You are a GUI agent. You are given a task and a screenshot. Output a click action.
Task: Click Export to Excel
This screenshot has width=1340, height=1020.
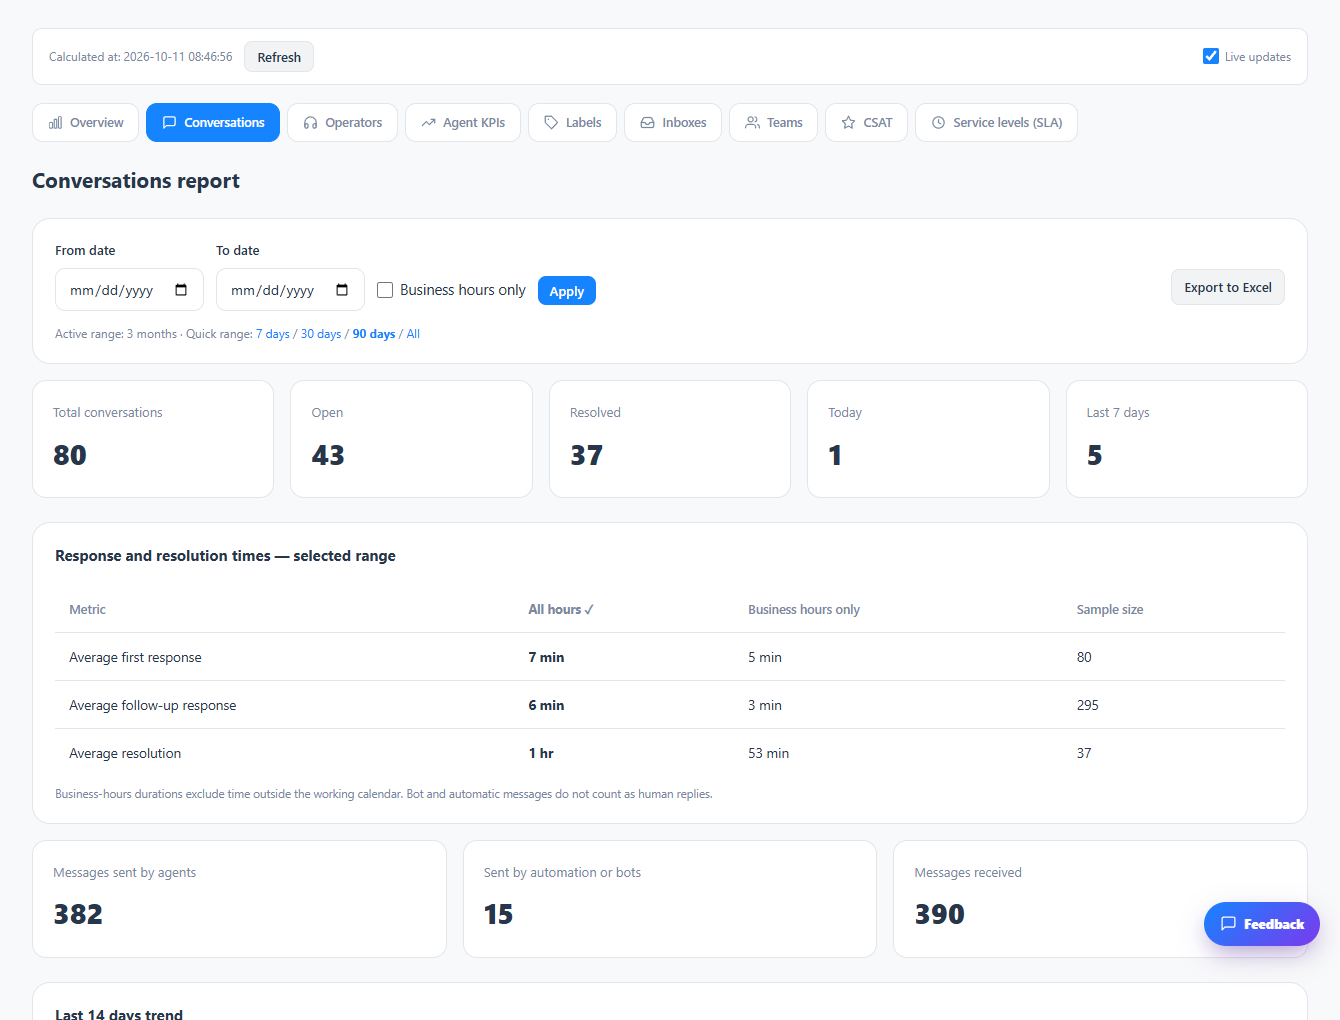click(1228, 287)
